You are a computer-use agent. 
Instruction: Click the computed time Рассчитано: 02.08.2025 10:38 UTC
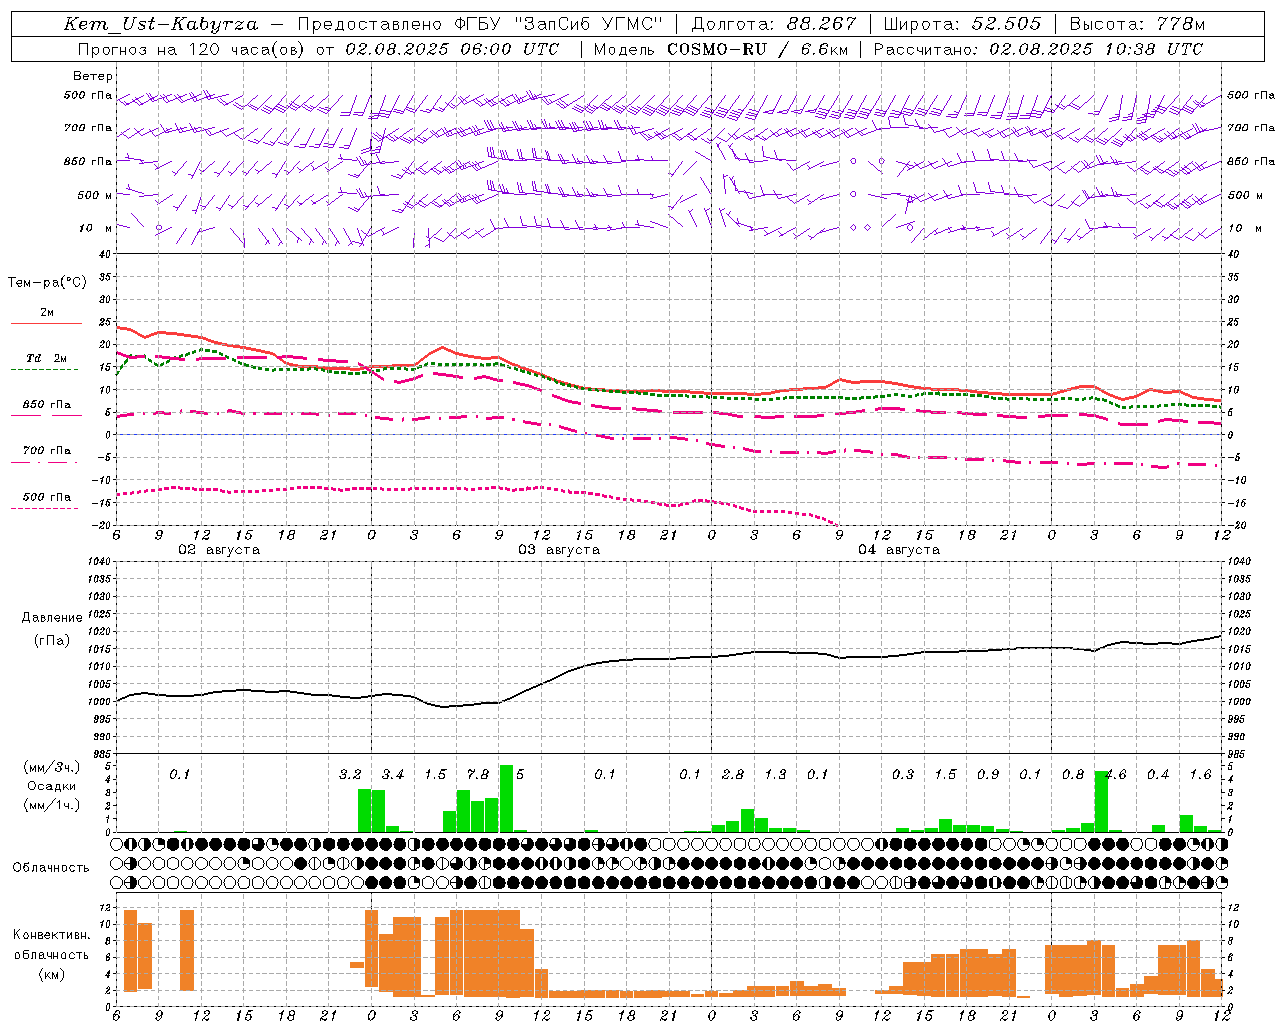coord(1038,49)
